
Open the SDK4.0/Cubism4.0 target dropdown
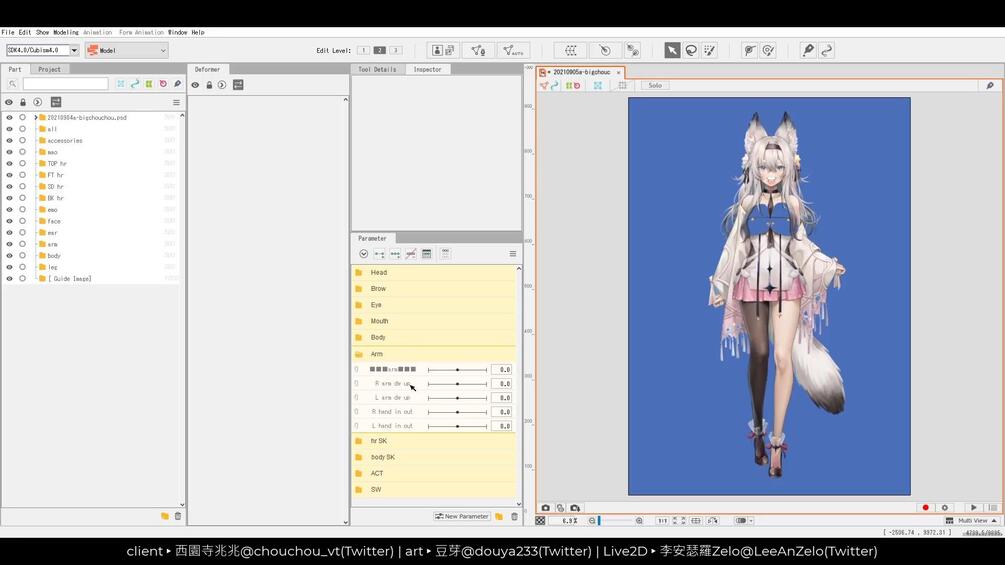[x=74, y=50]
